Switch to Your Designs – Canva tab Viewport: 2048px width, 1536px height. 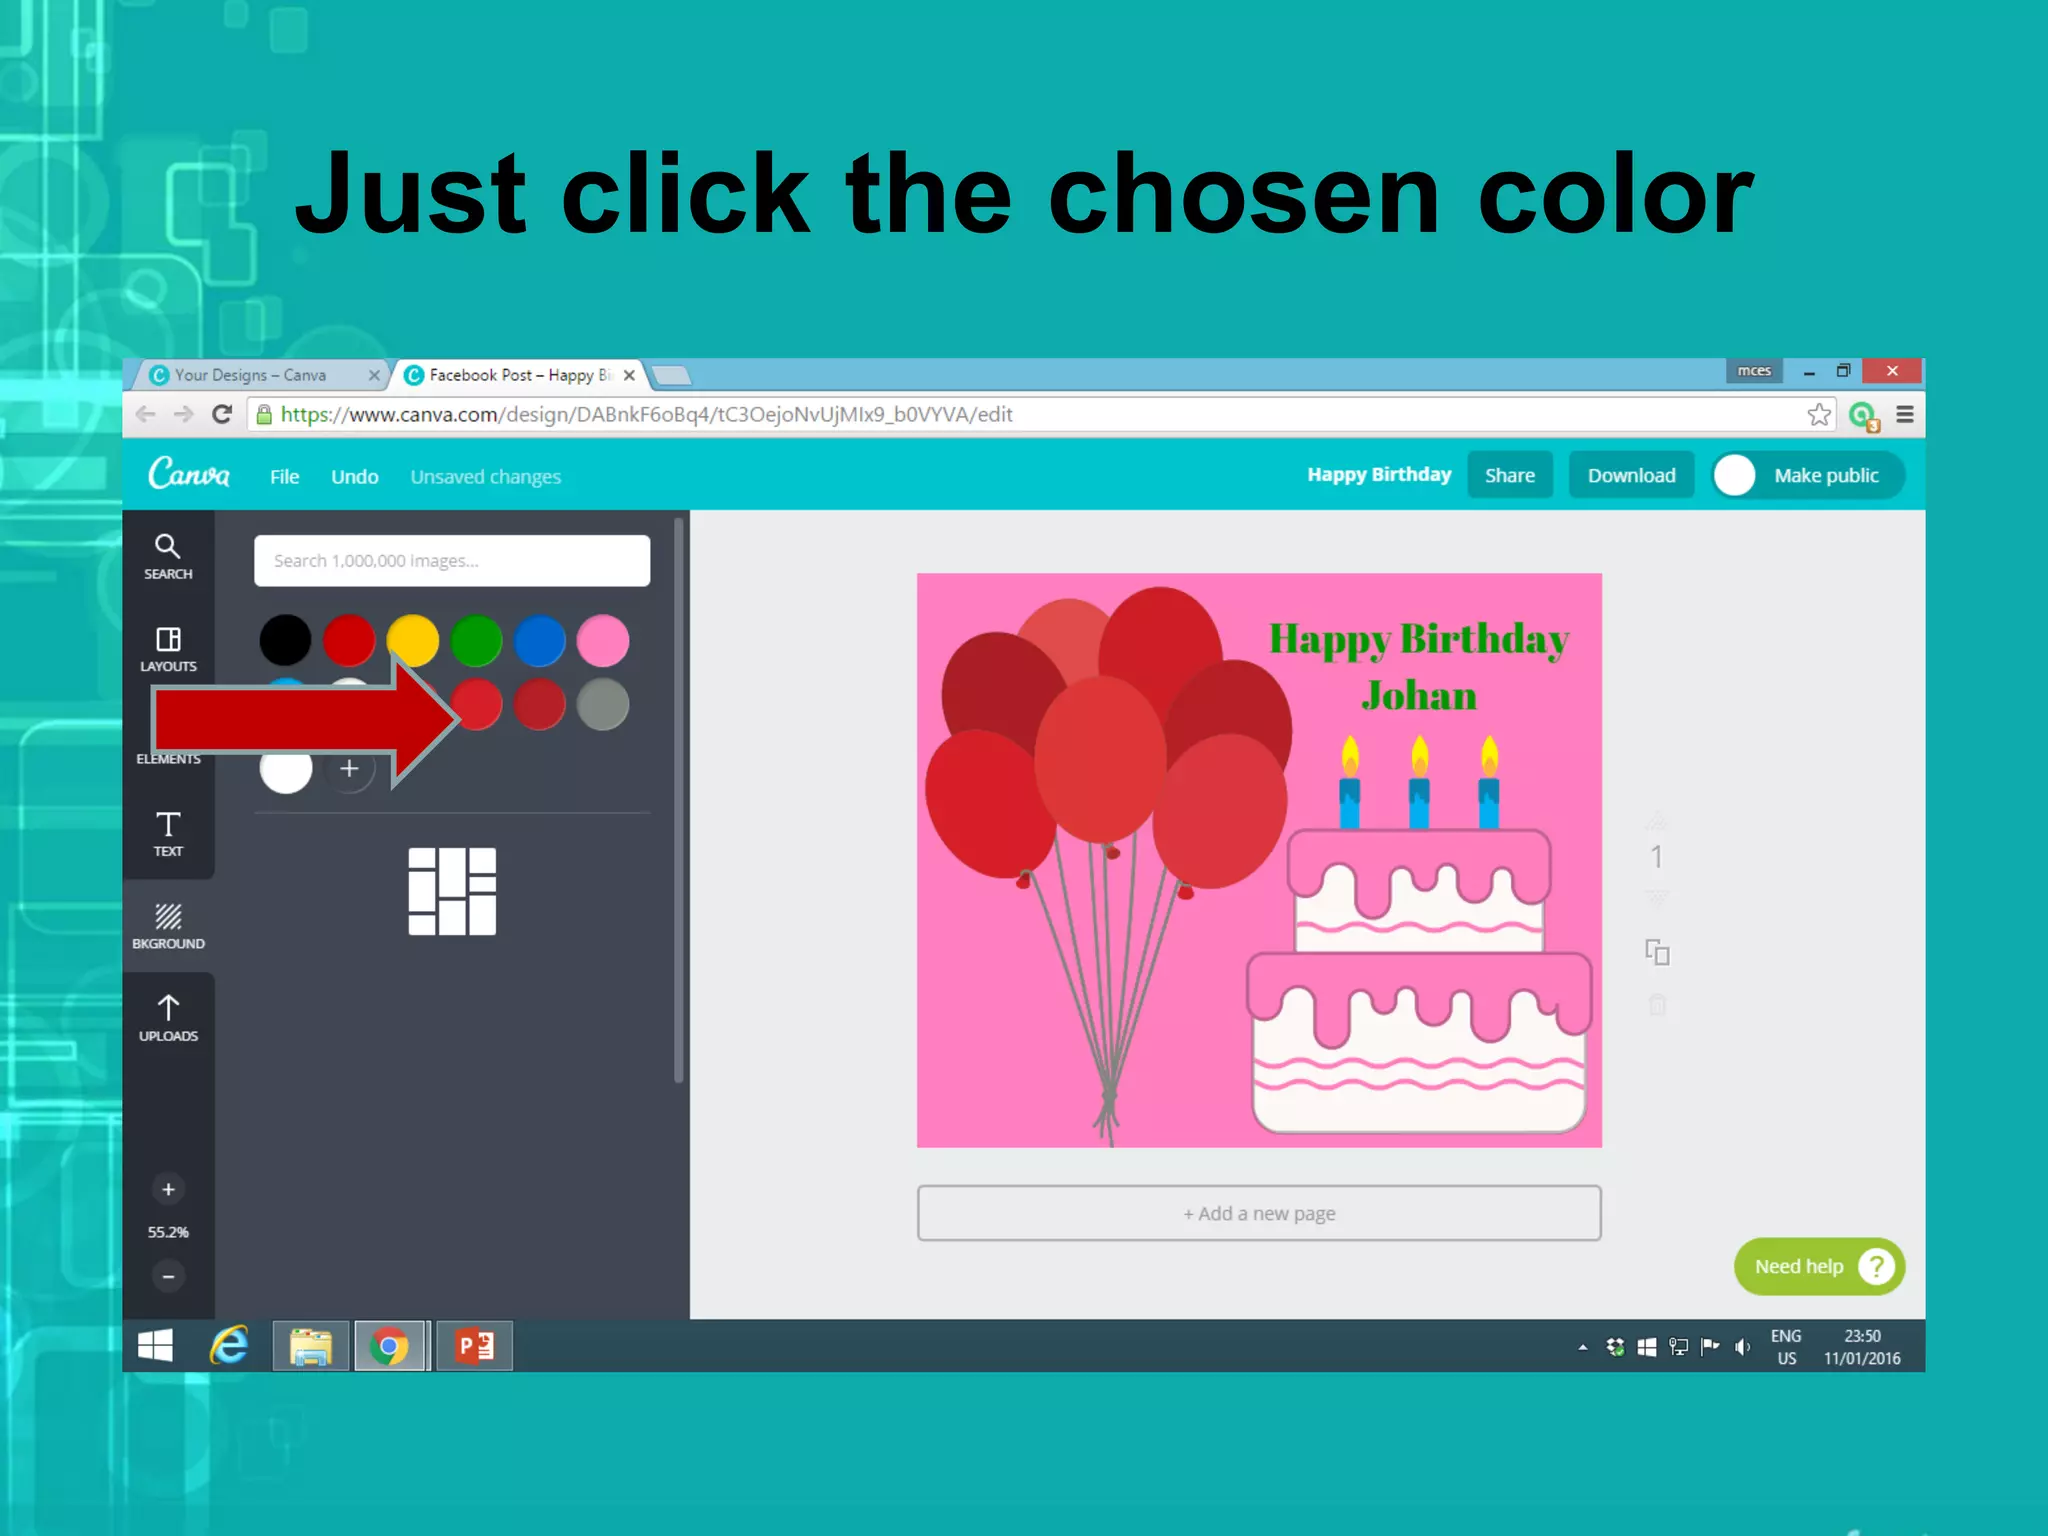click(x=258, y=375)
